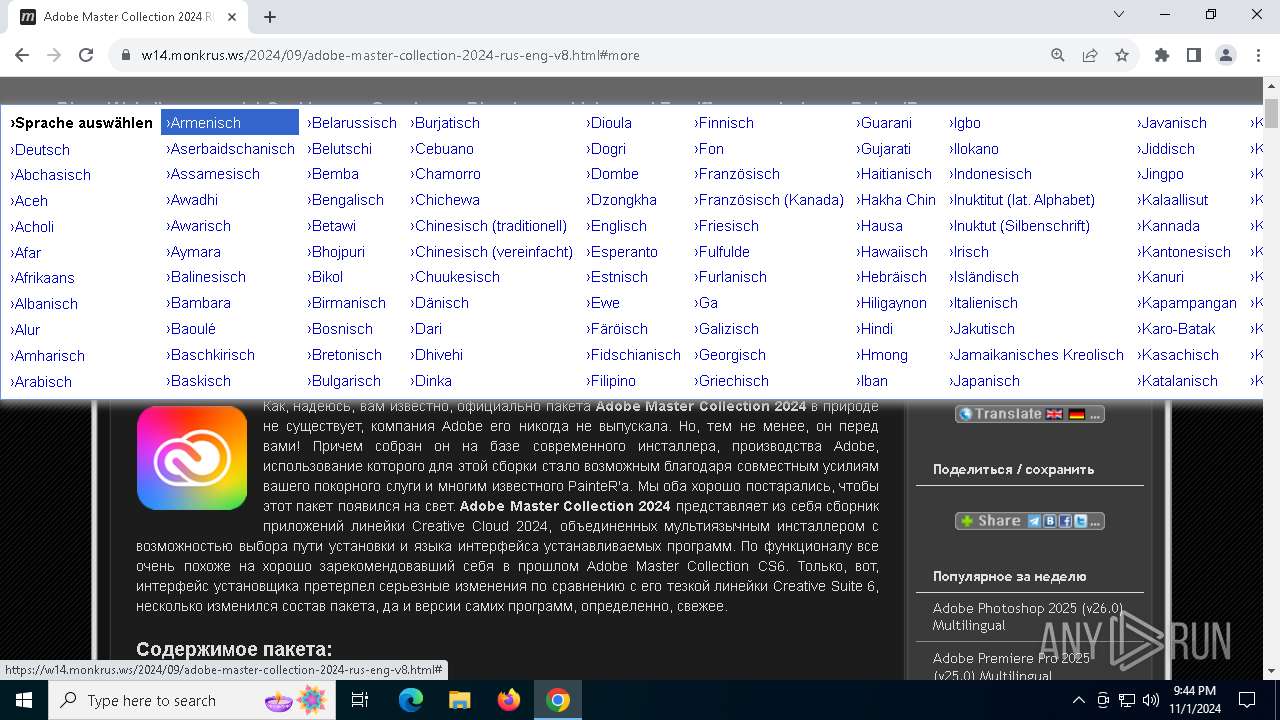The image size is (1280, 720).
Task: Open the Chrome three-dot menu
Action: [x=1258, y=56]
